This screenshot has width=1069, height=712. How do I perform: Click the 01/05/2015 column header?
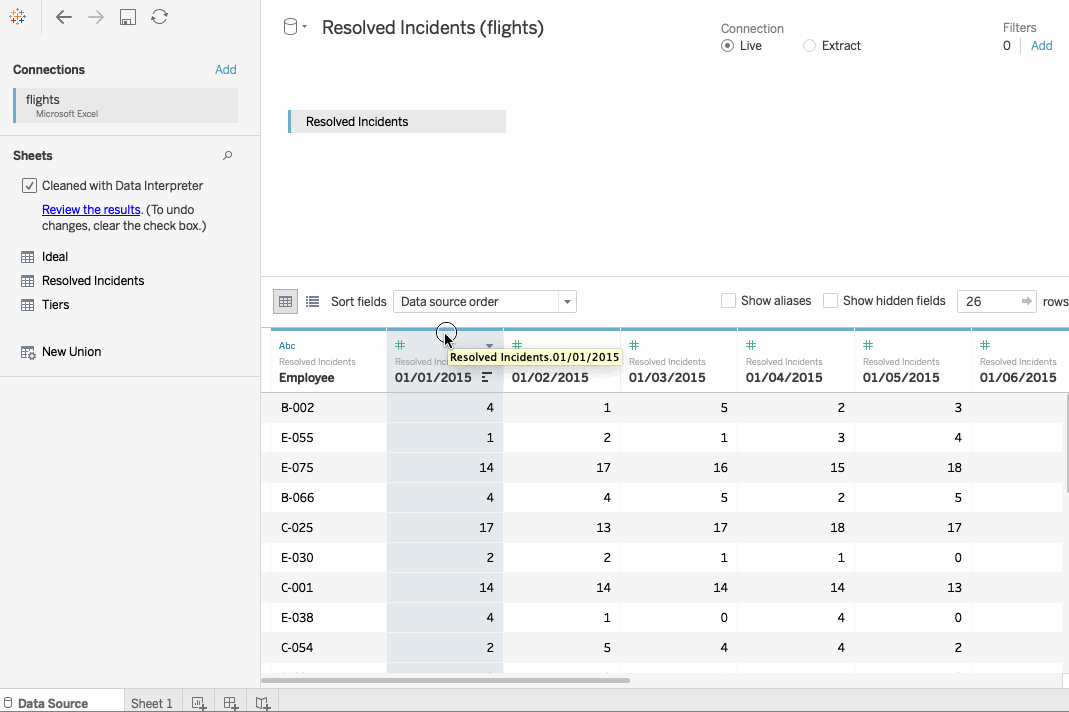(913, 361)
